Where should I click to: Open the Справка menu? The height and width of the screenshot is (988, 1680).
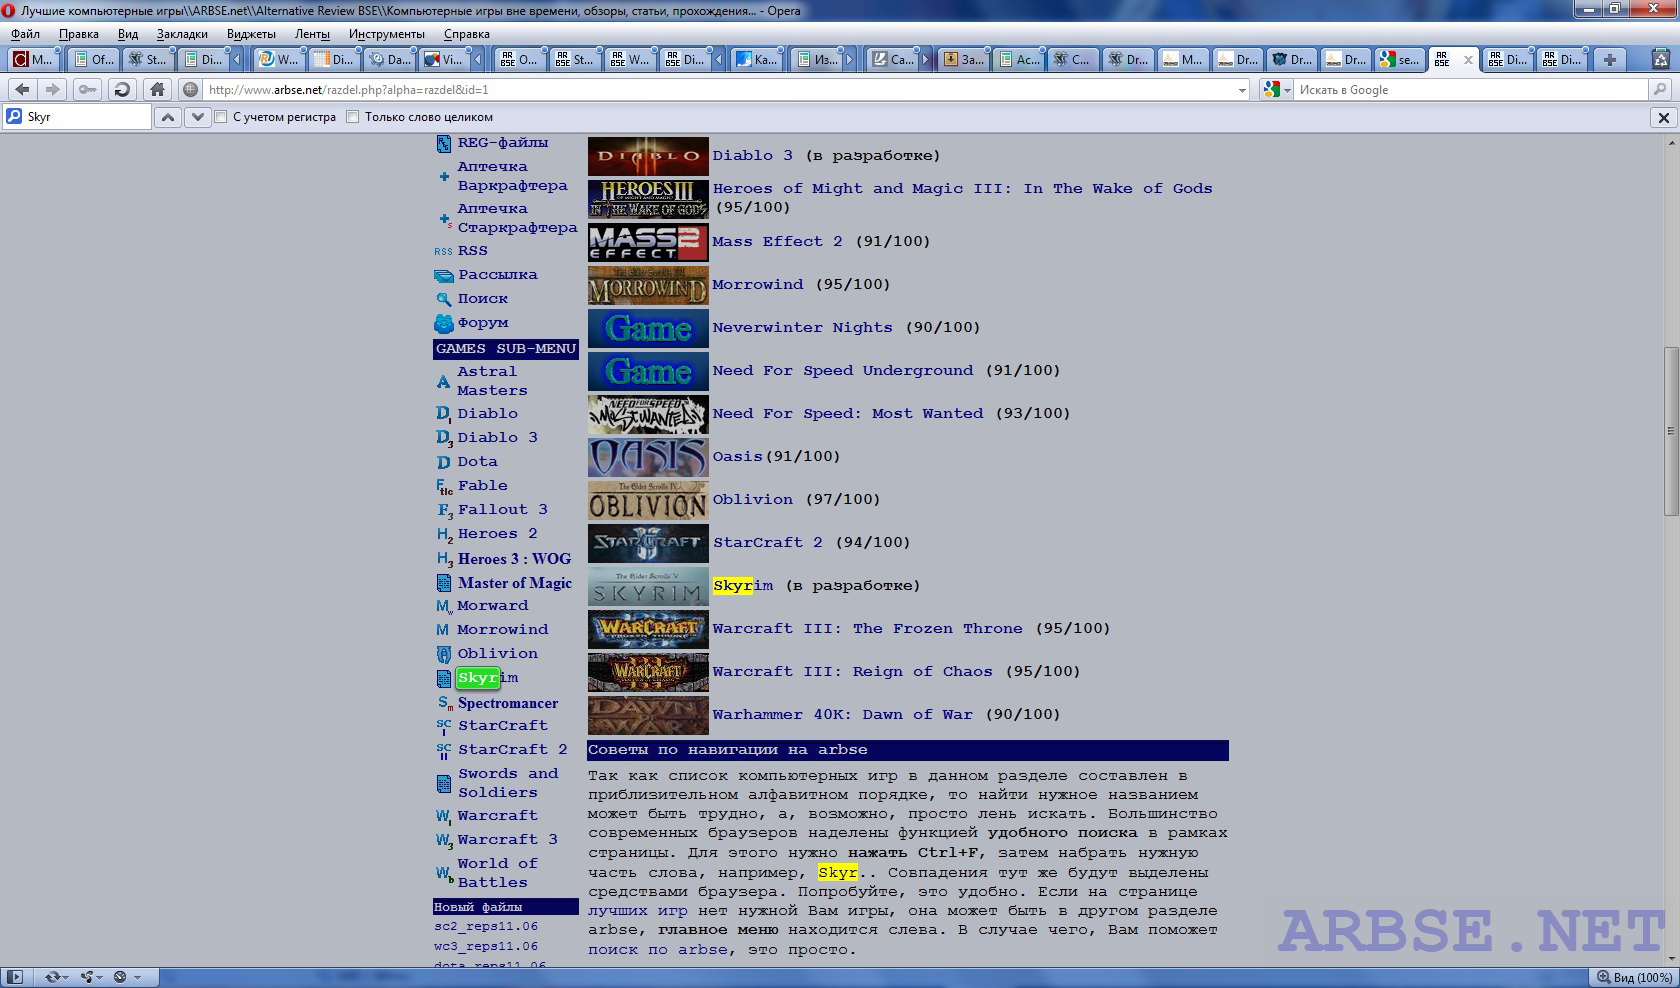pyautogui.click(x=467, y=34)
